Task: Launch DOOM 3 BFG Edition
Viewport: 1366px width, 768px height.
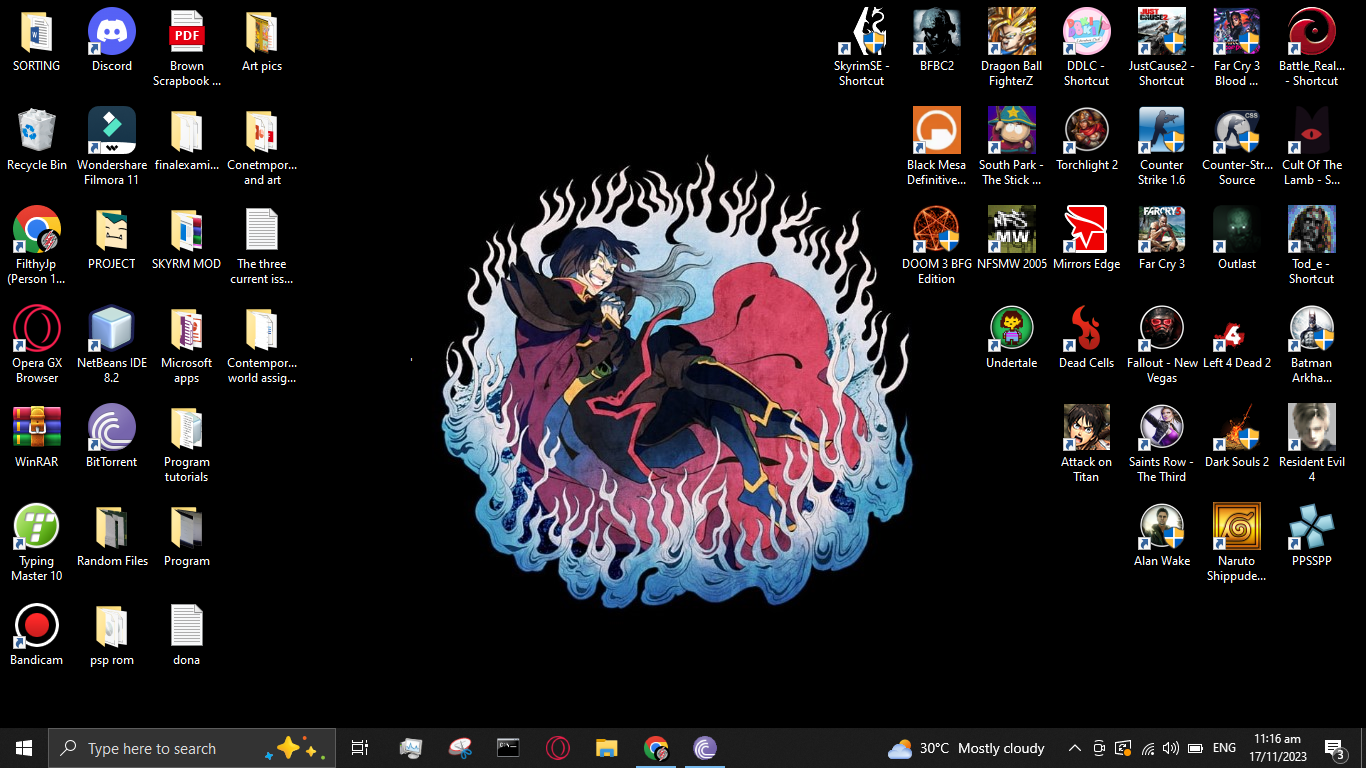Action: pos(937,245)
